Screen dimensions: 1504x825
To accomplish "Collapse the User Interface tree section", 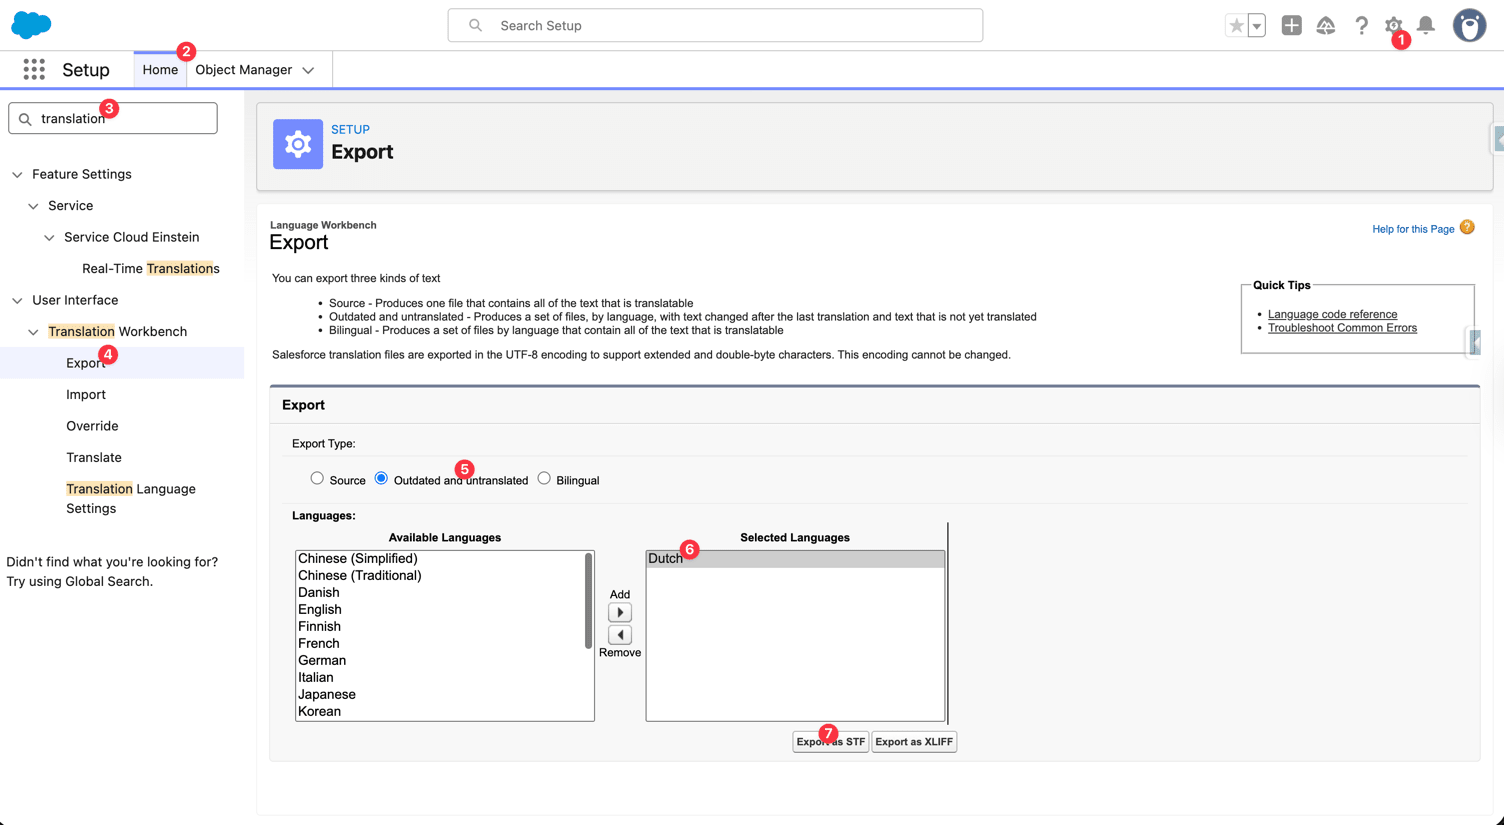I will (17, 301).
